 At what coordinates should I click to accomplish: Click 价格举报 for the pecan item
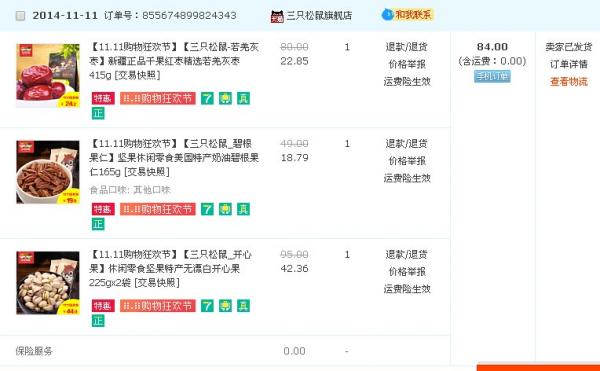point(407,161)
